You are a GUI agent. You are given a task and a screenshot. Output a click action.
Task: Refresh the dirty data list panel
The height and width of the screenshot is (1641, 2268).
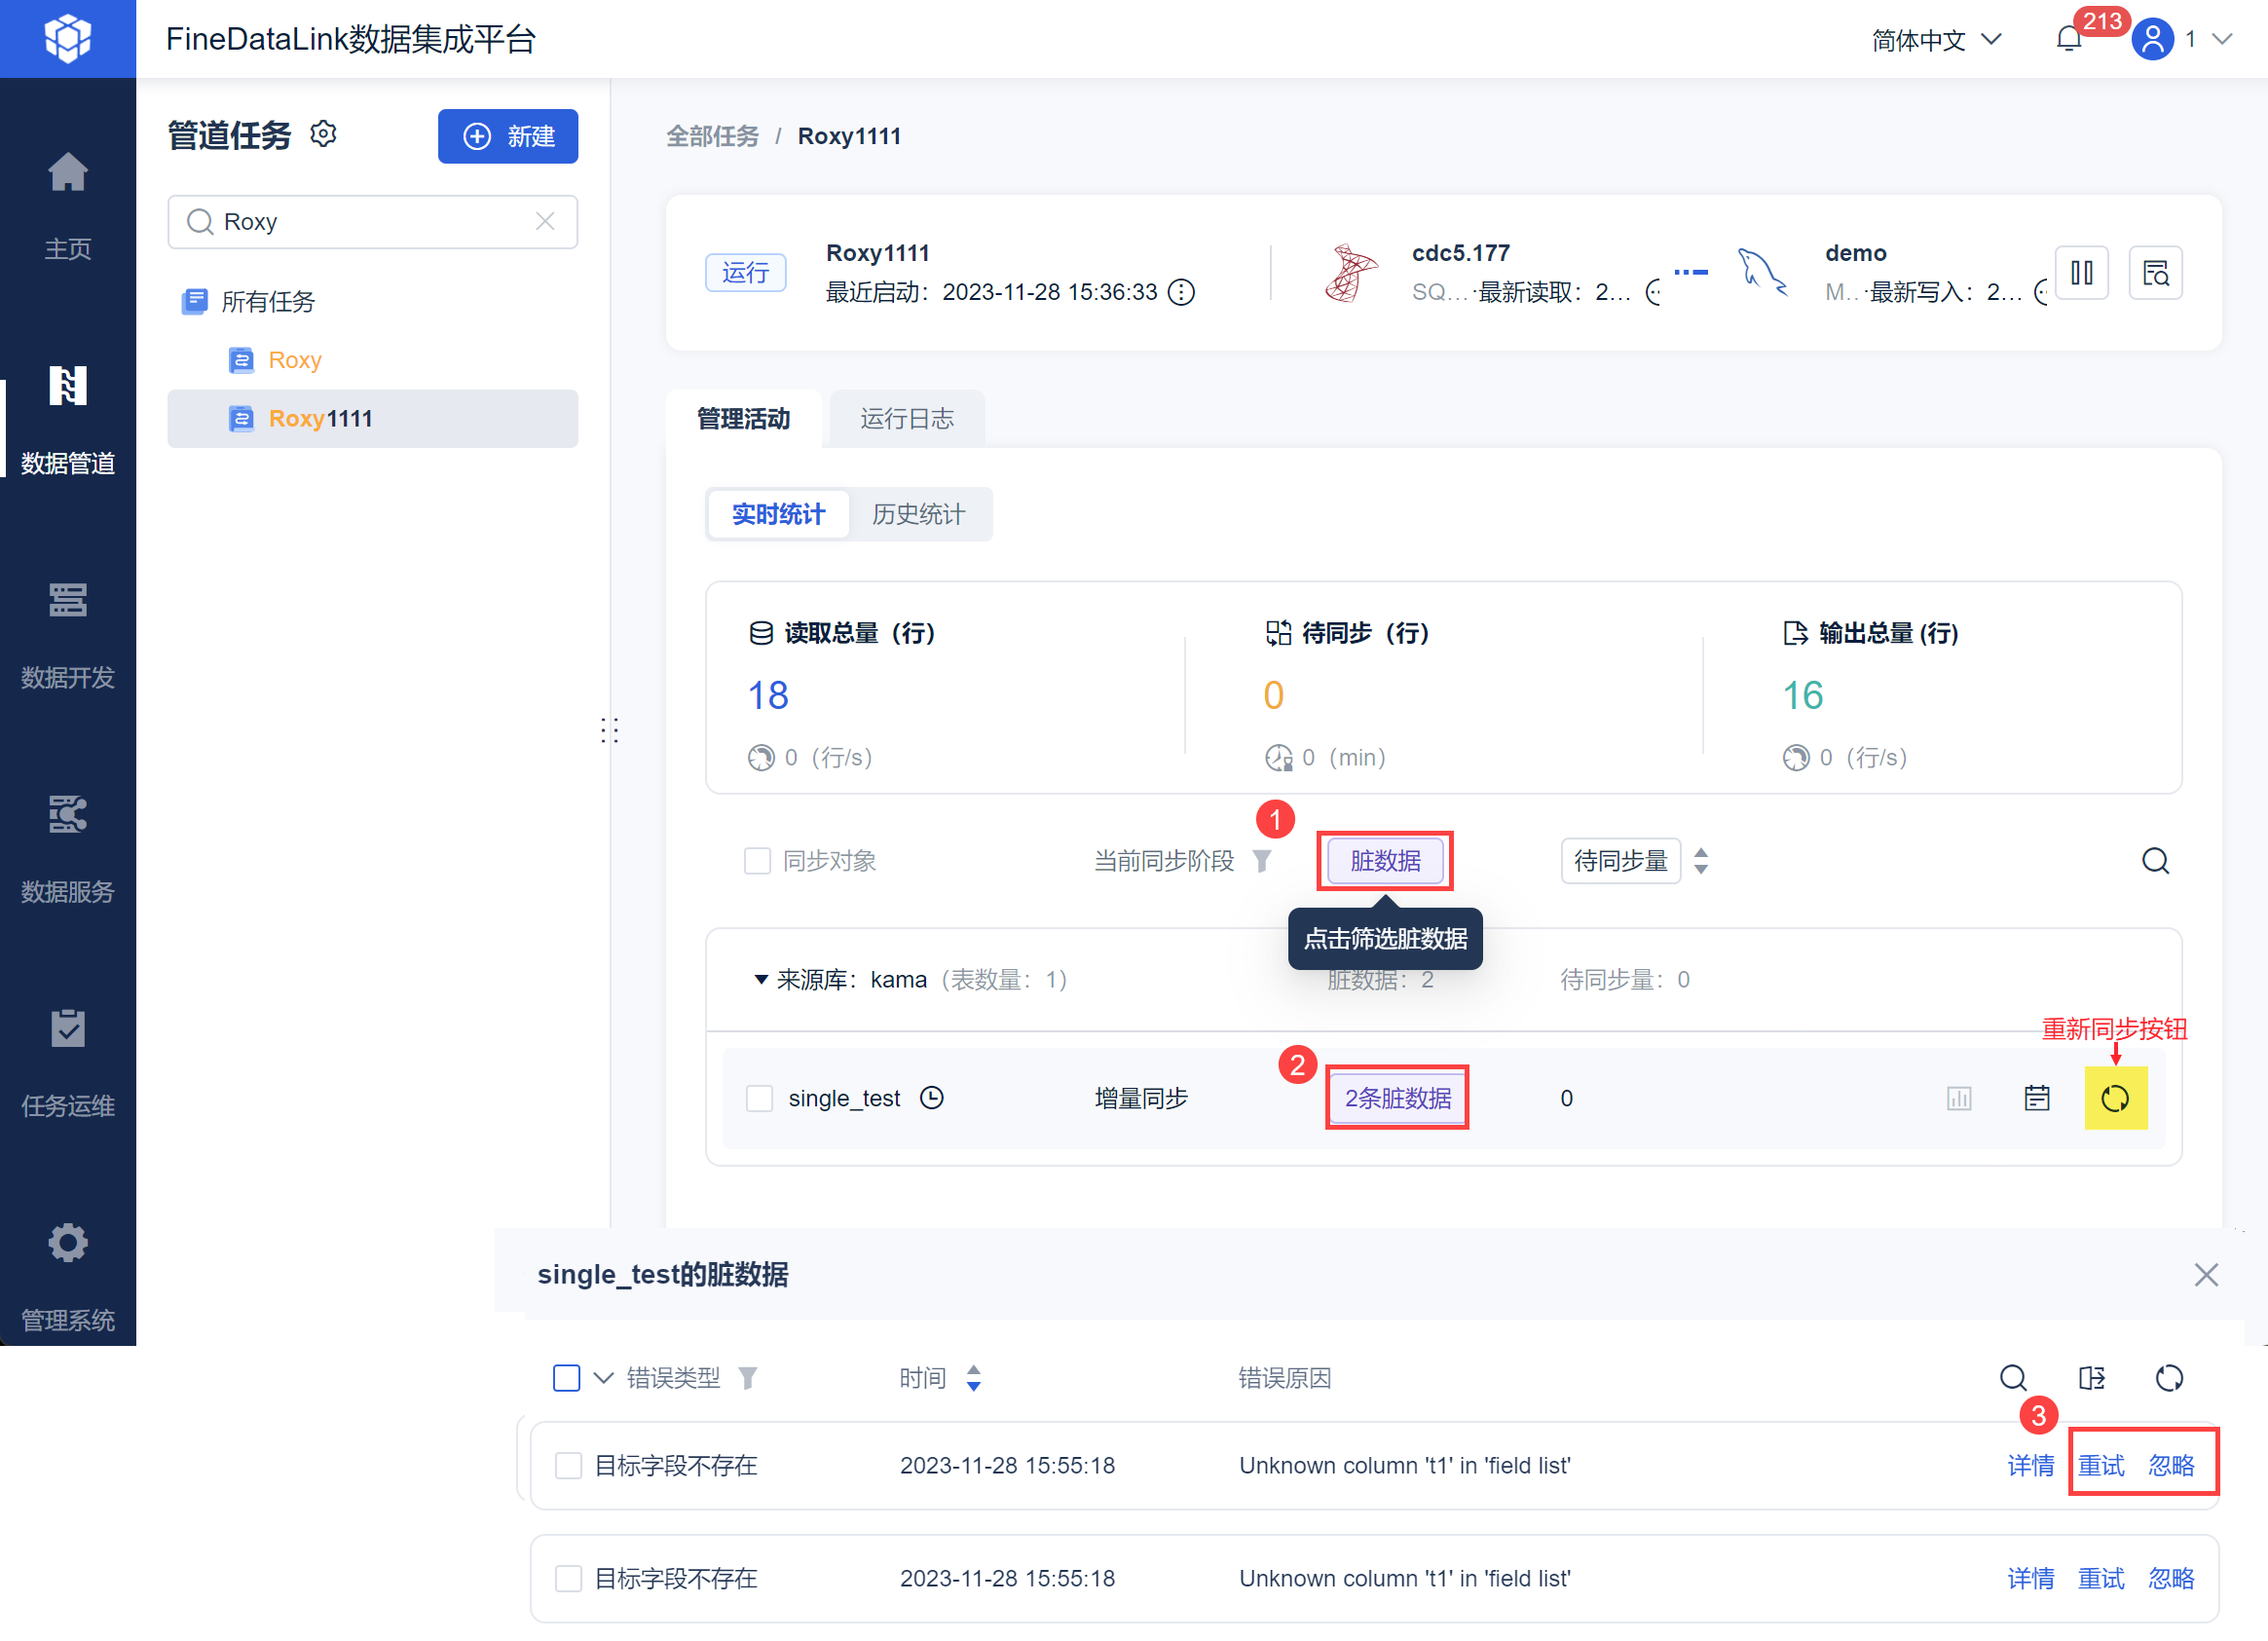(2168, 1378)
